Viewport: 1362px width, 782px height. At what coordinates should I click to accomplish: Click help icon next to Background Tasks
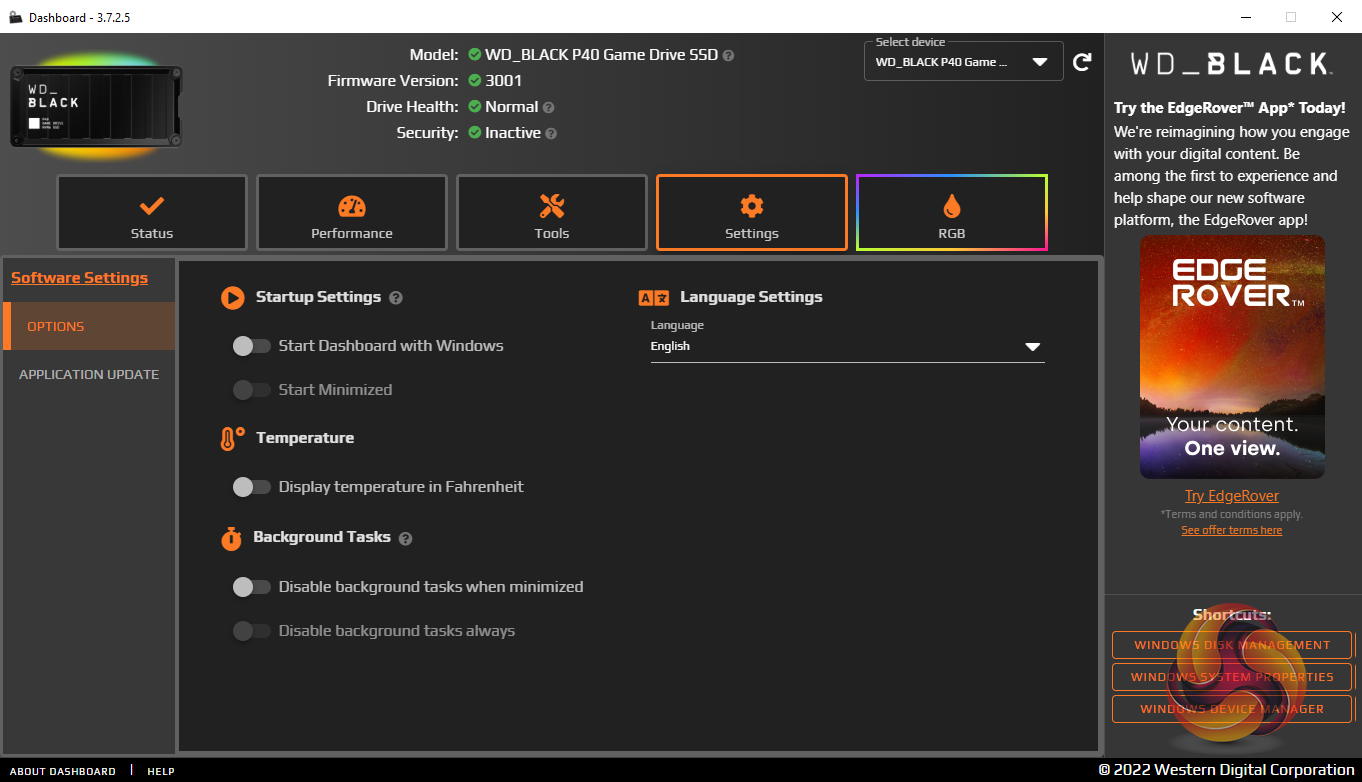pos(405,538)
